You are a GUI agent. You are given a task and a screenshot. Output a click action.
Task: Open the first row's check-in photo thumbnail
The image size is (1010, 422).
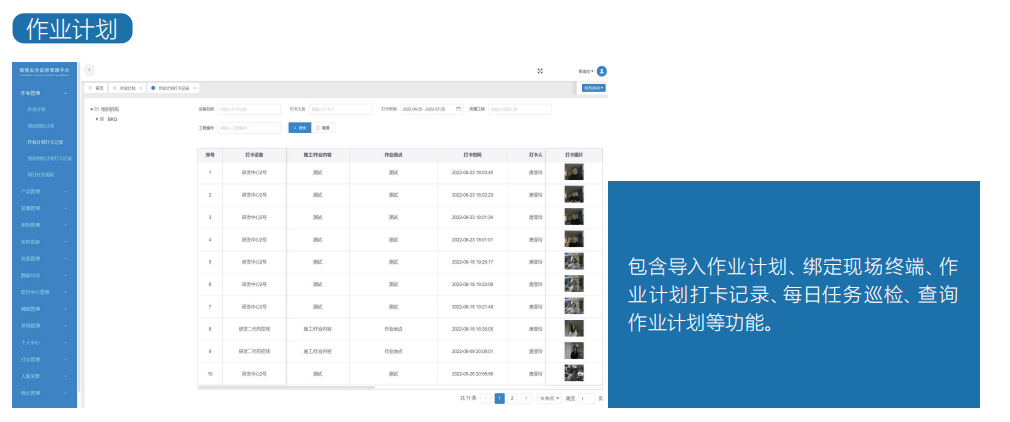pos(573,172)
